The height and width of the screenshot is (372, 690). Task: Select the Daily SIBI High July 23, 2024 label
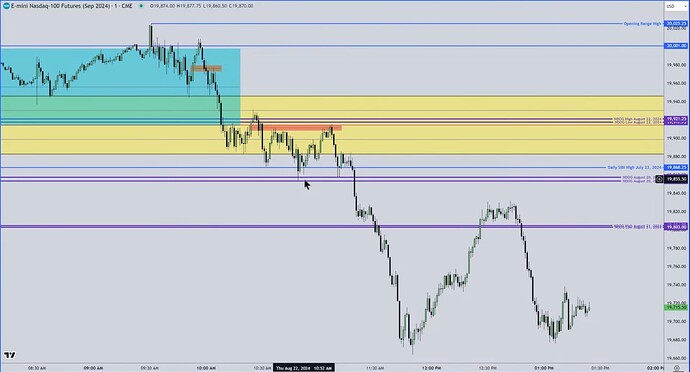tap(634, 167)
